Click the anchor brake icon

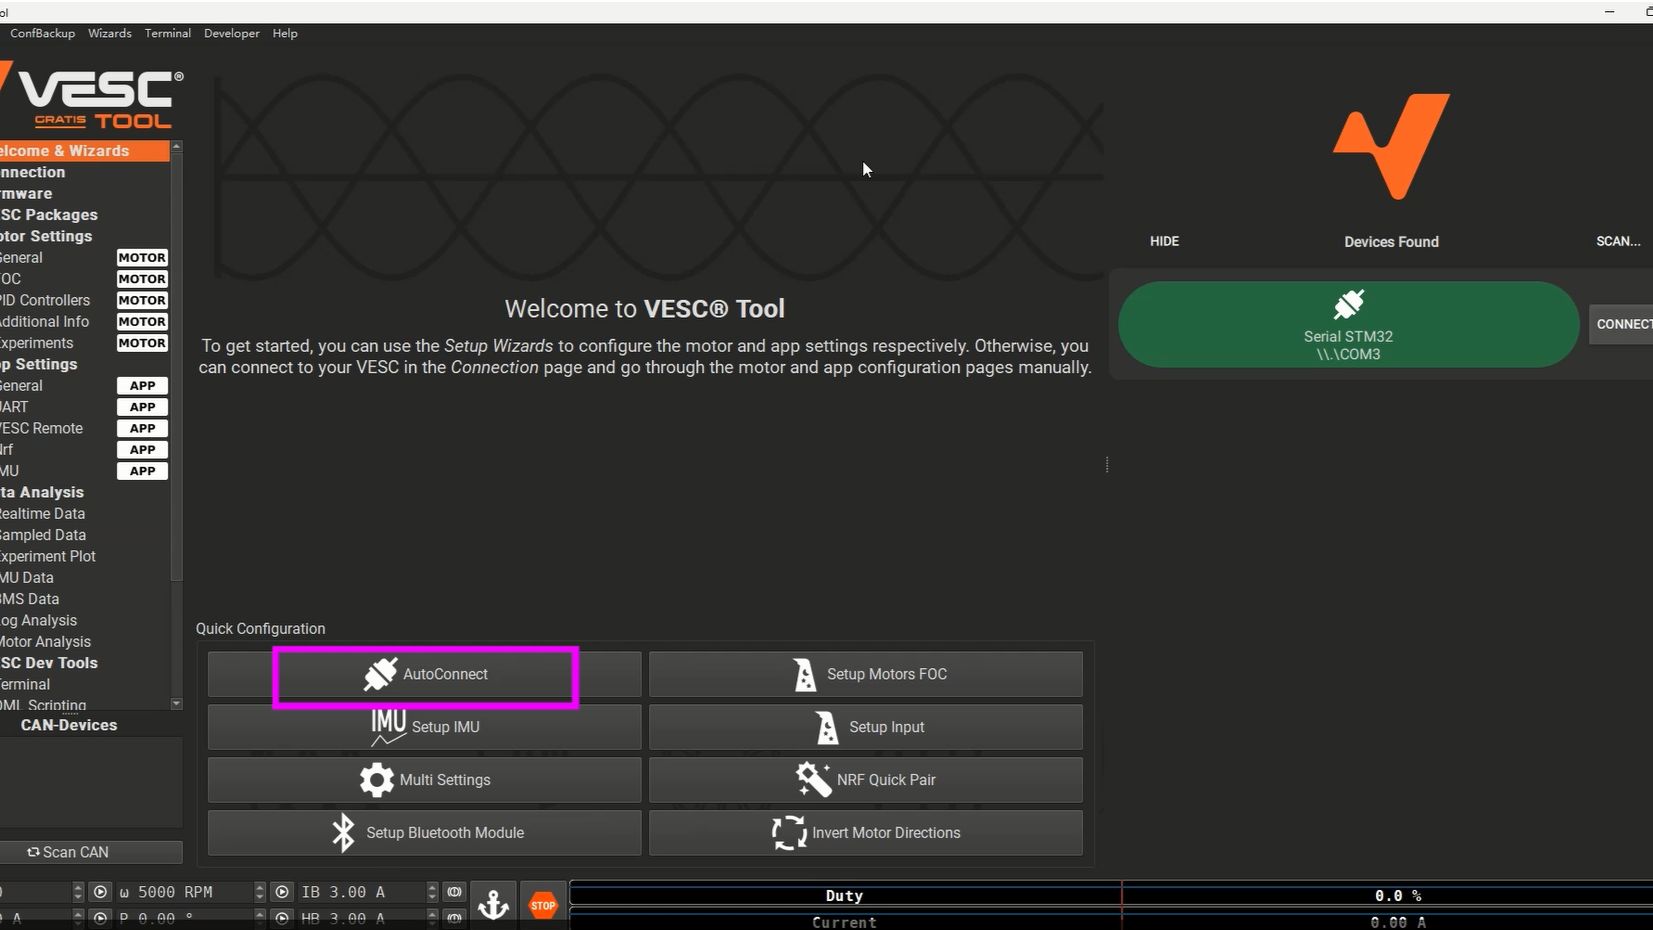point(493,905)
